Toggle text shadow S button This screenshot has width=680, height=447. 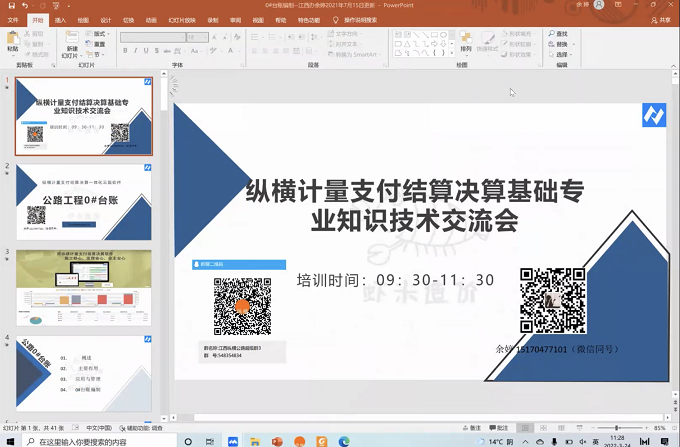coord(156,51)
